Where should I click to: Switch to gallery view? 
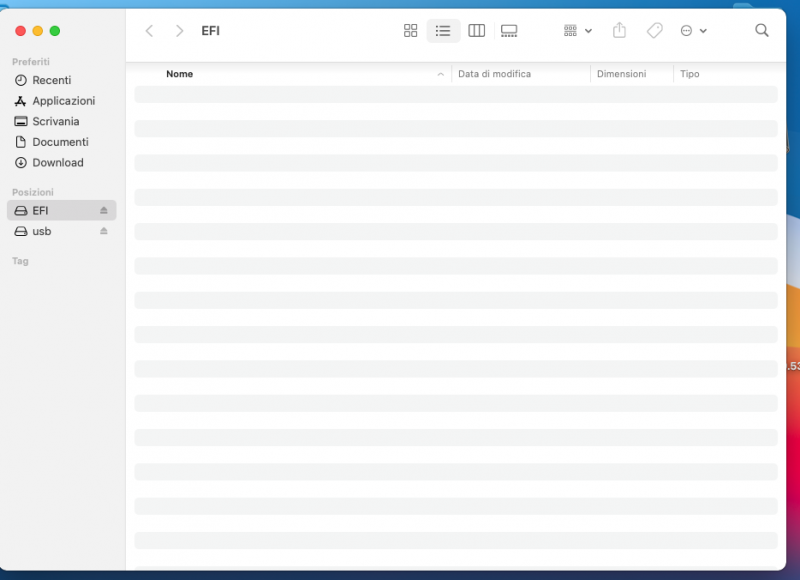(509, 31)
